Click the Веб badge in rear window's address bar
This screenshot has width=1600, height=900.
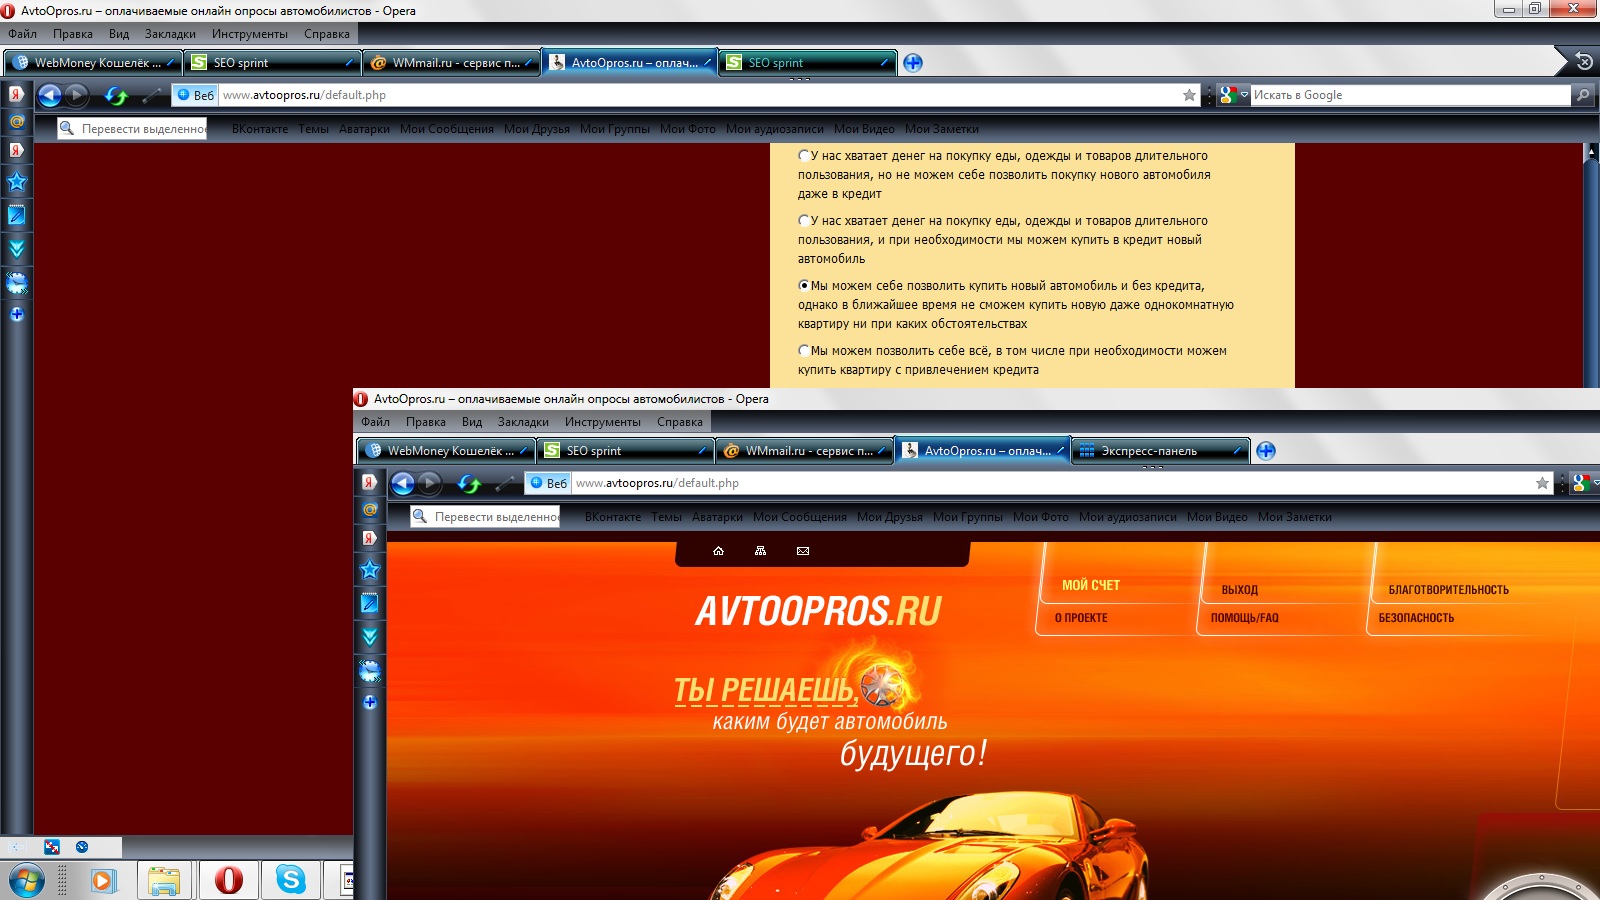[x=196, y=95]
